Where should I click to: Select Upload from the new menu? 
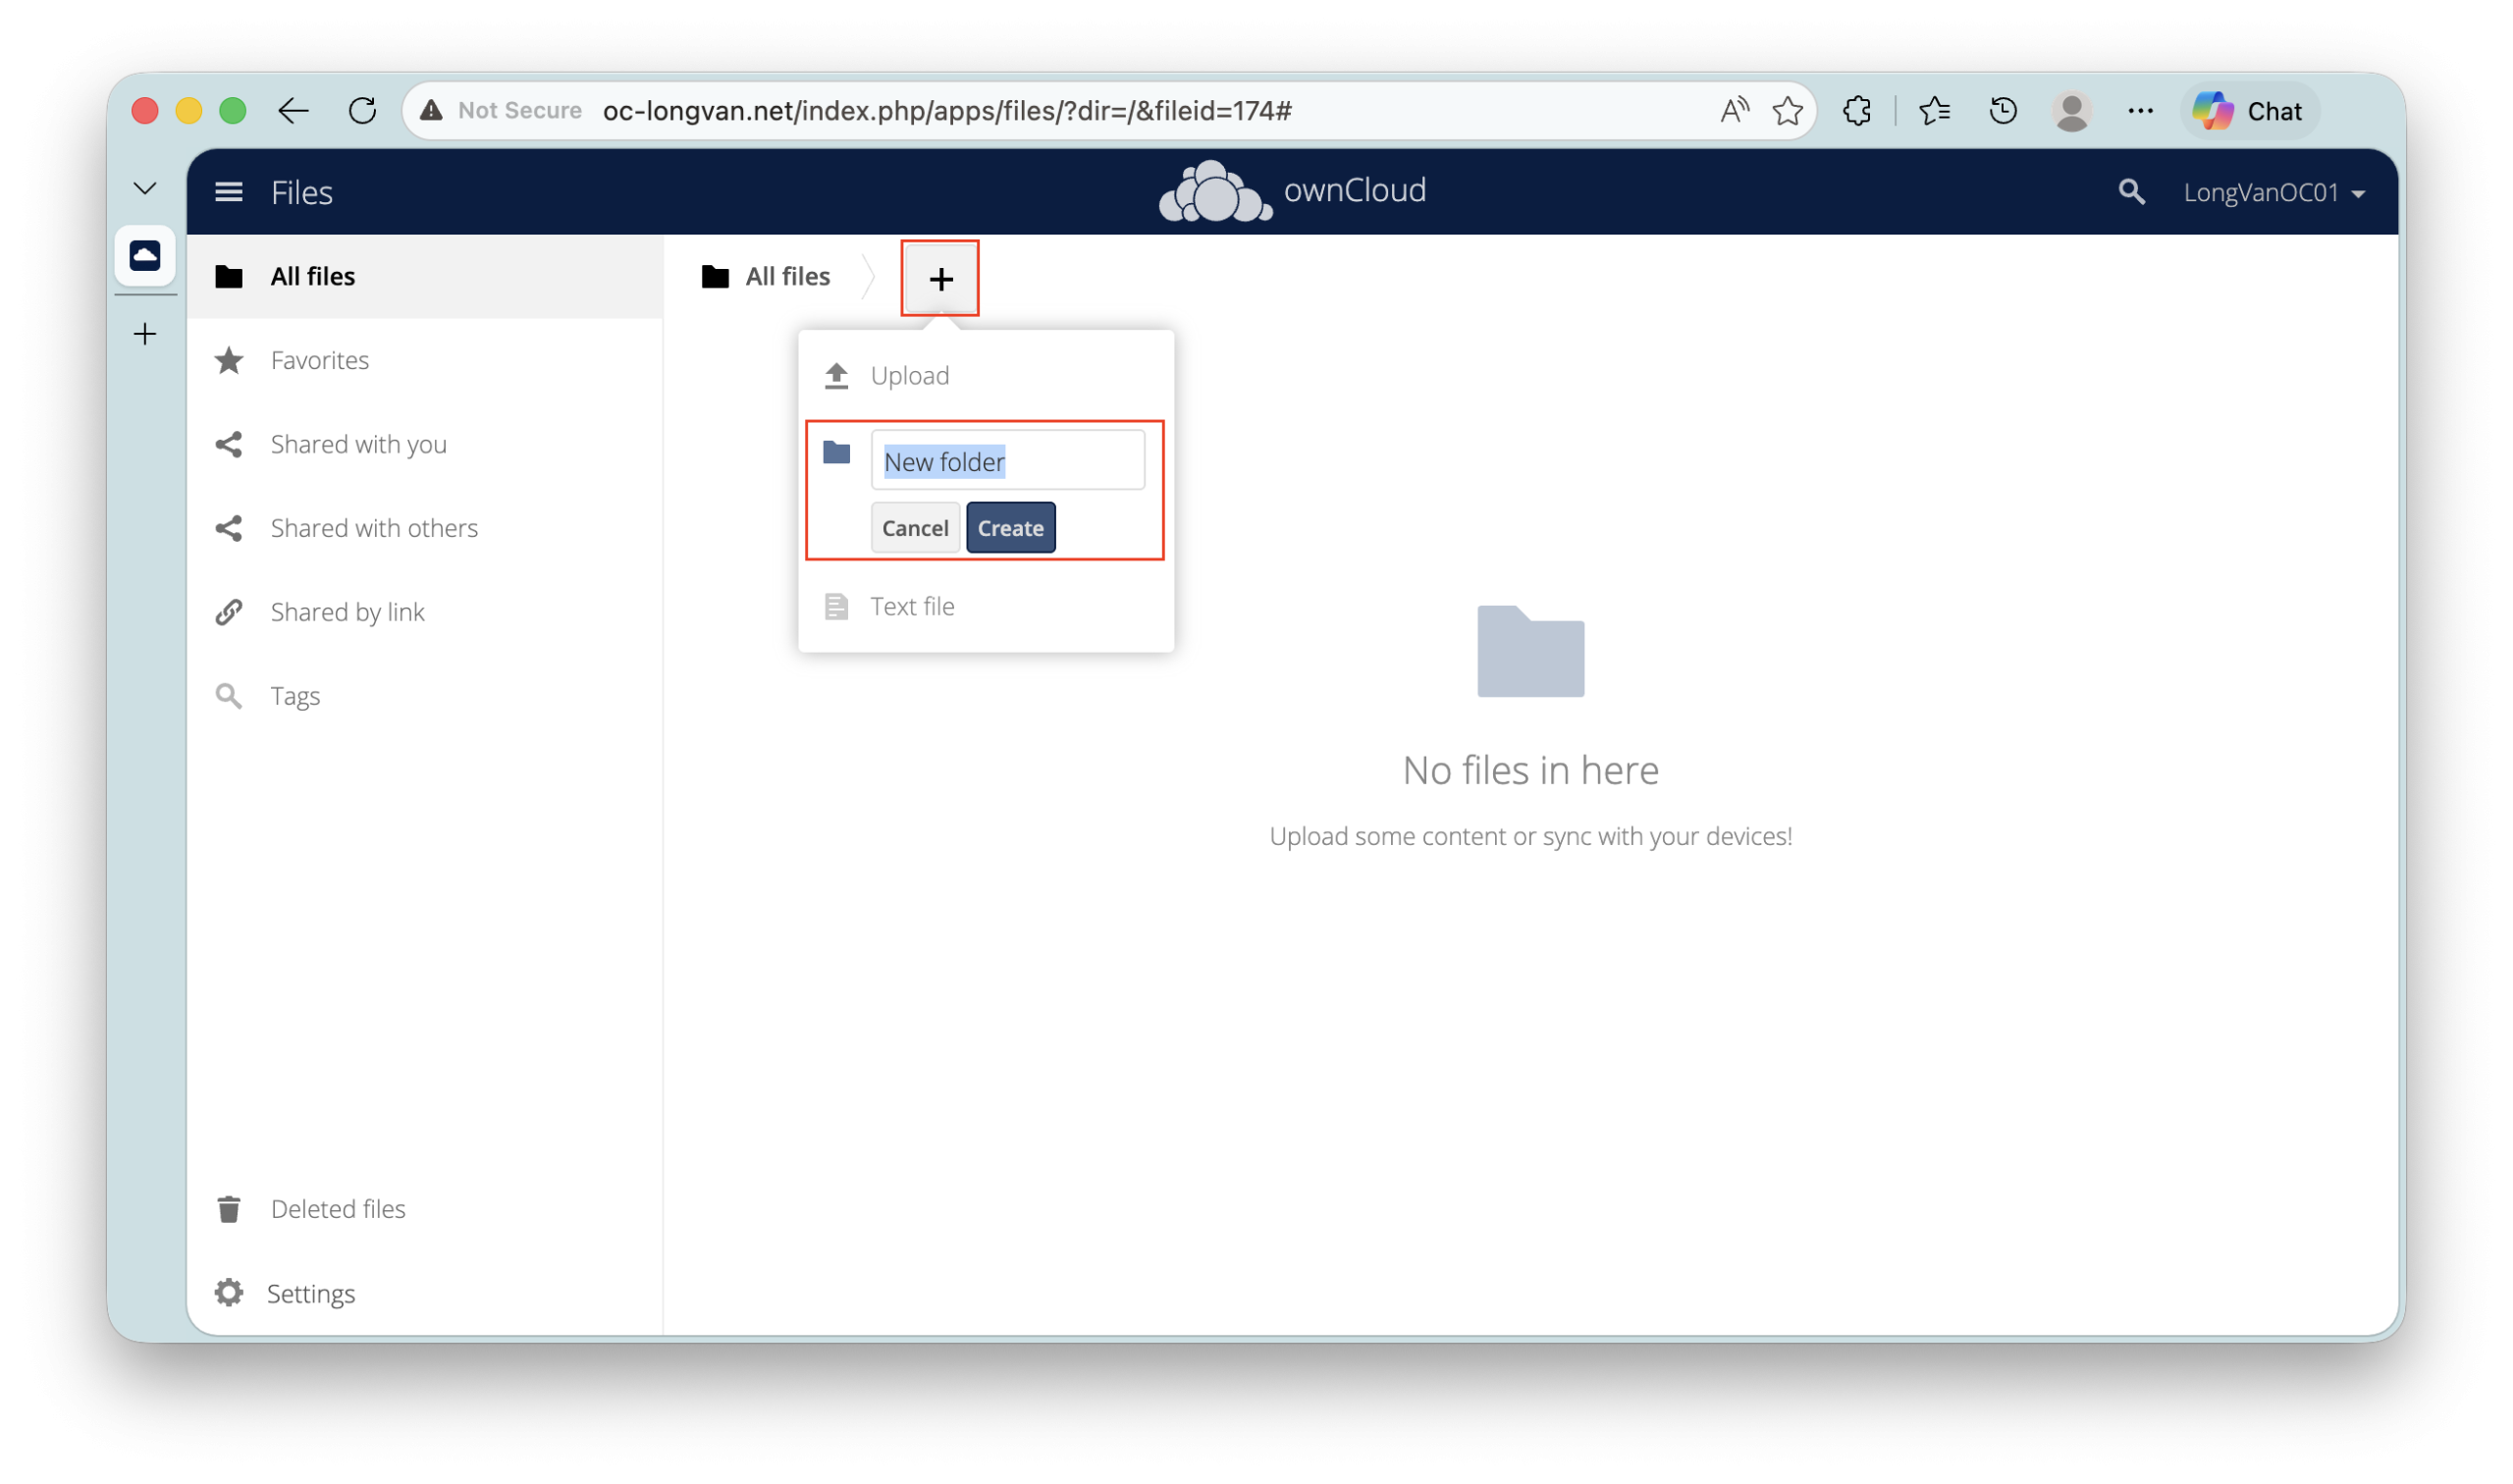(x=909, y=376)
